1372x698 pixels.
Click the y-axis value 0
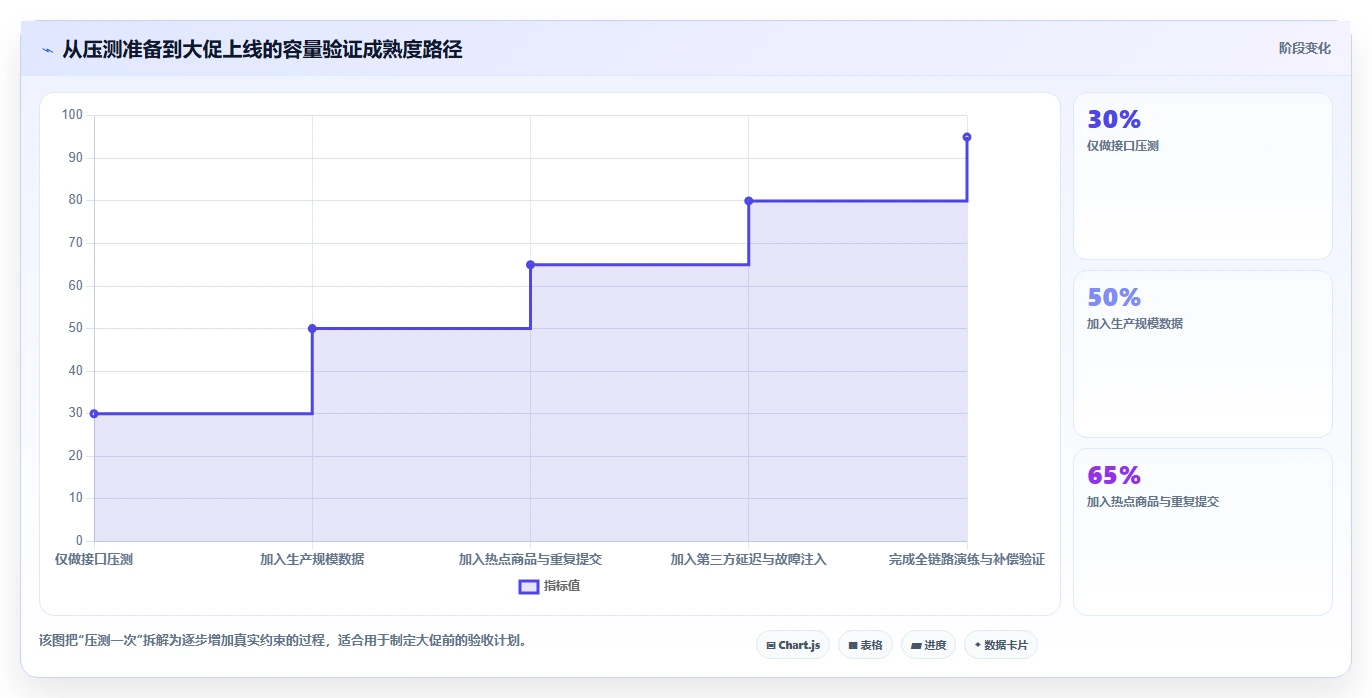pyautogui.click(x=80, y=541)
